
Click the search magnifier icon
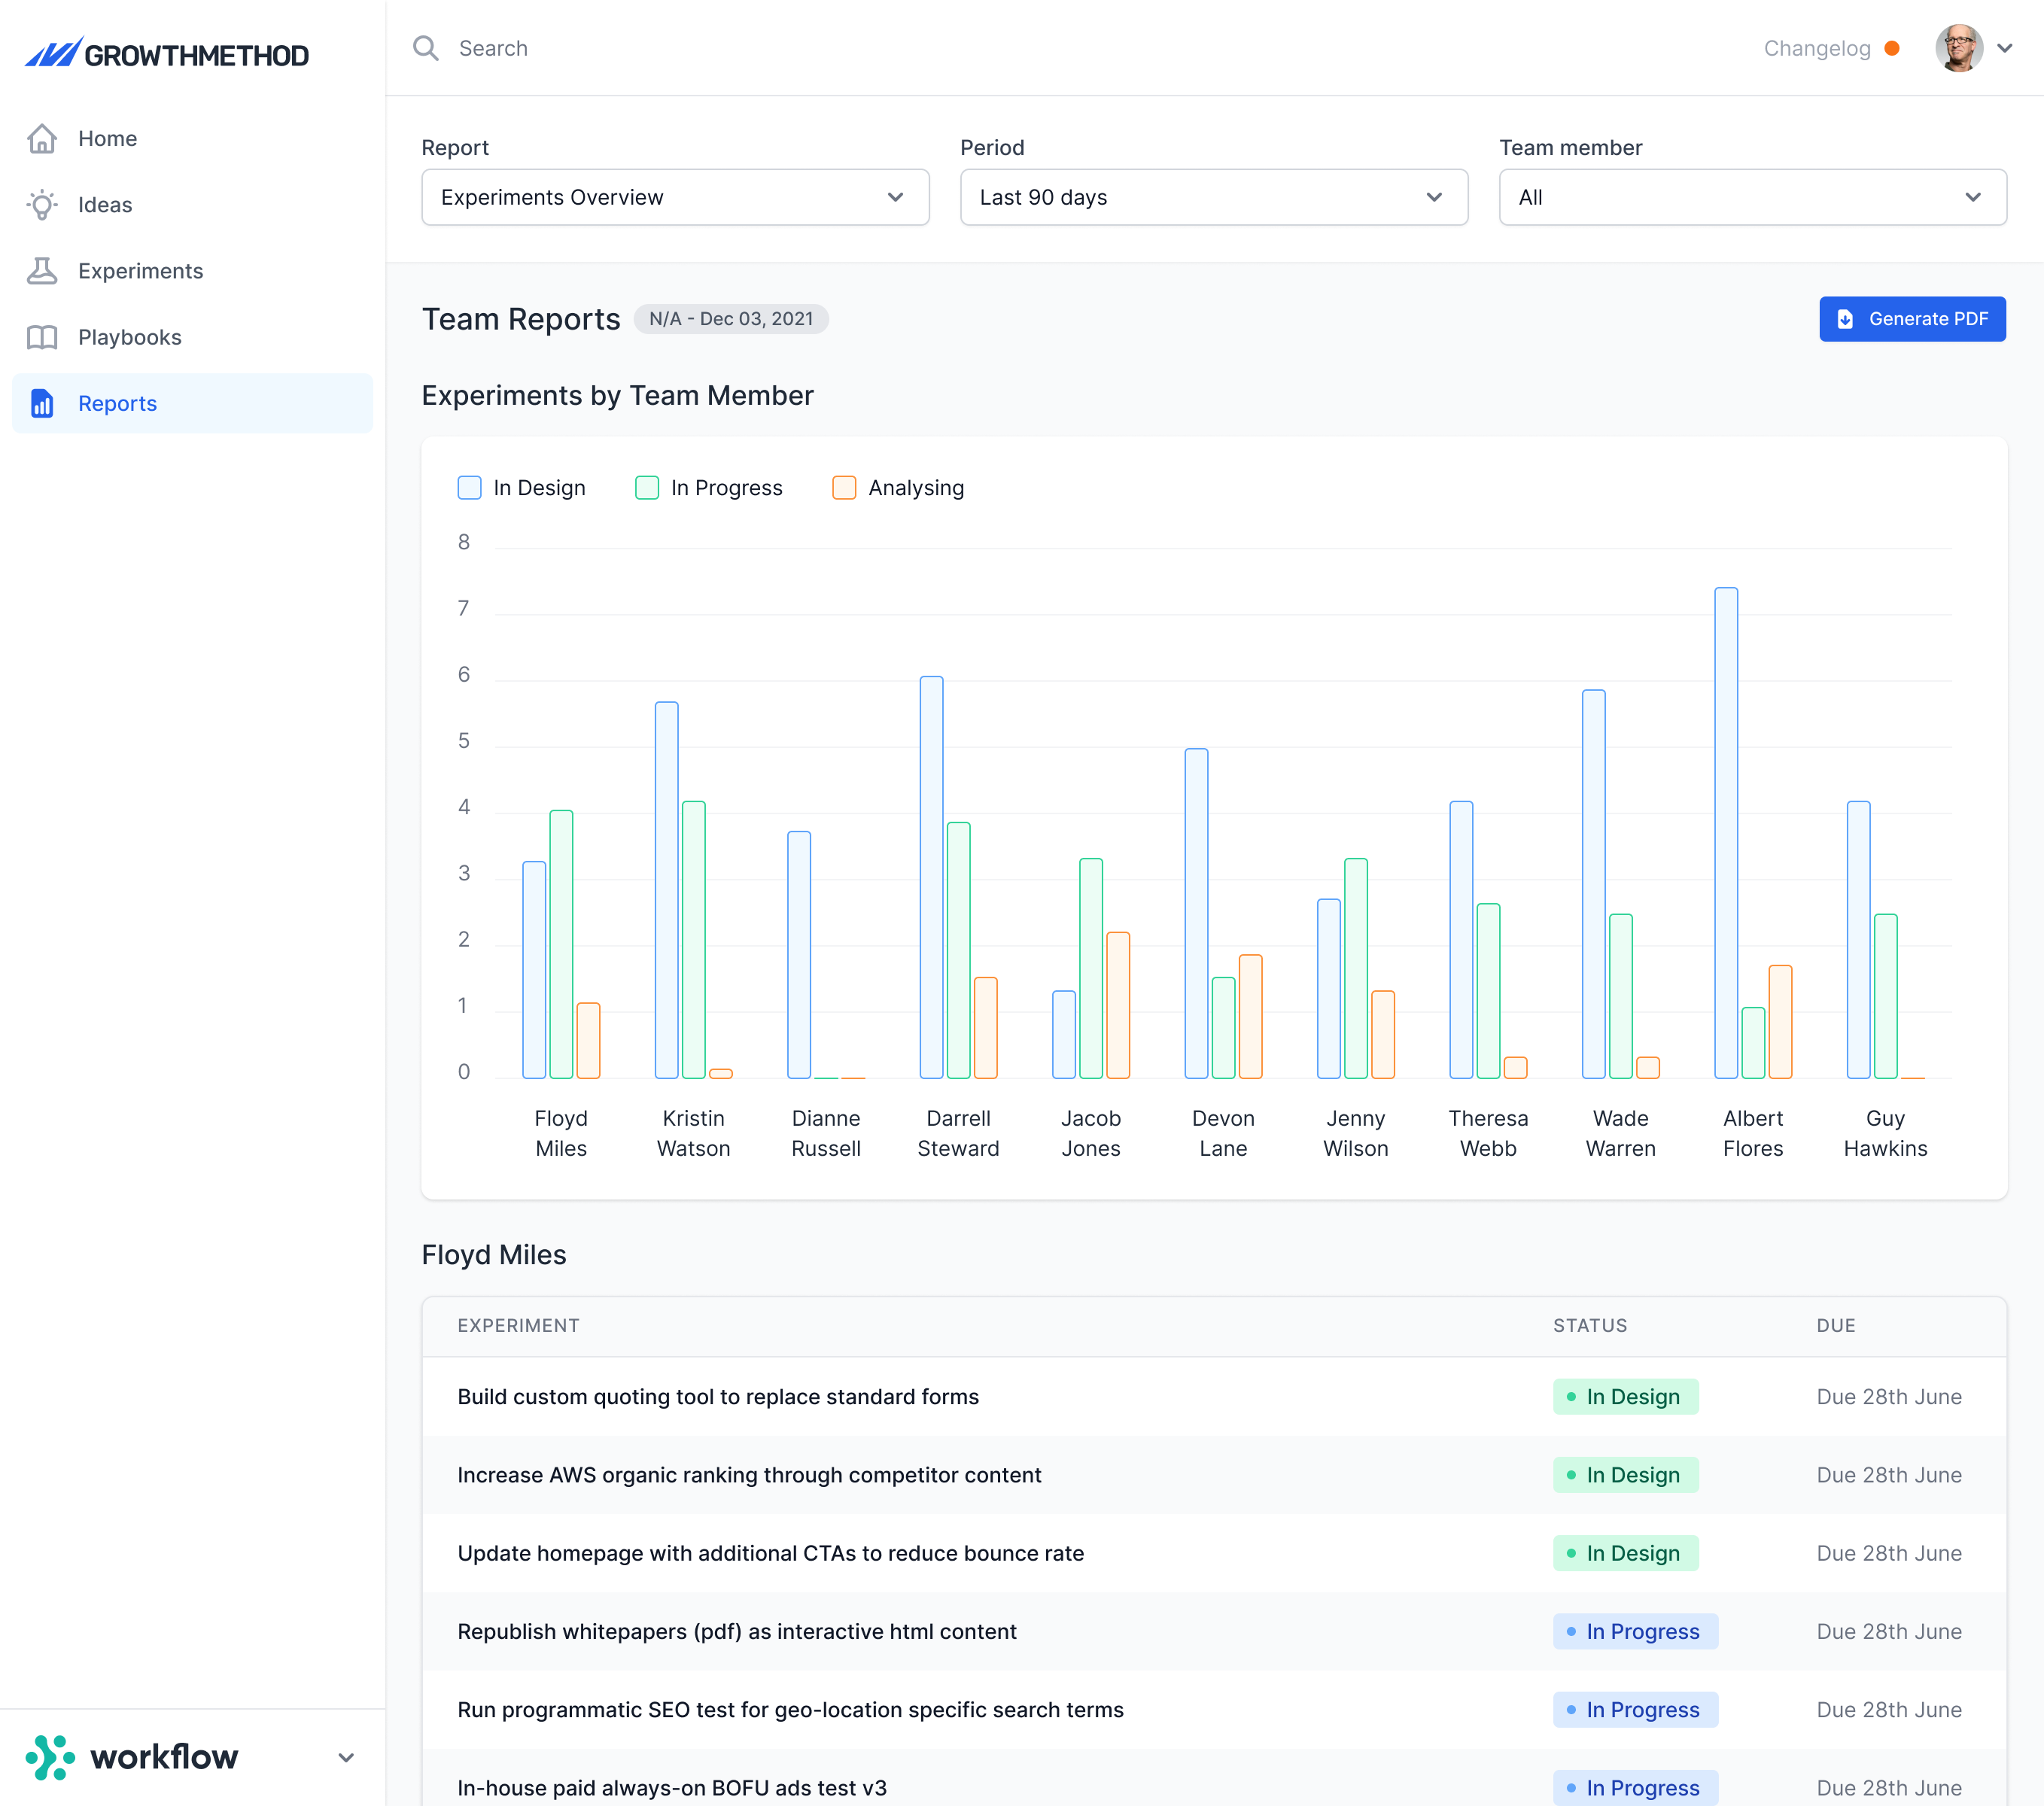tap(426, 48)
